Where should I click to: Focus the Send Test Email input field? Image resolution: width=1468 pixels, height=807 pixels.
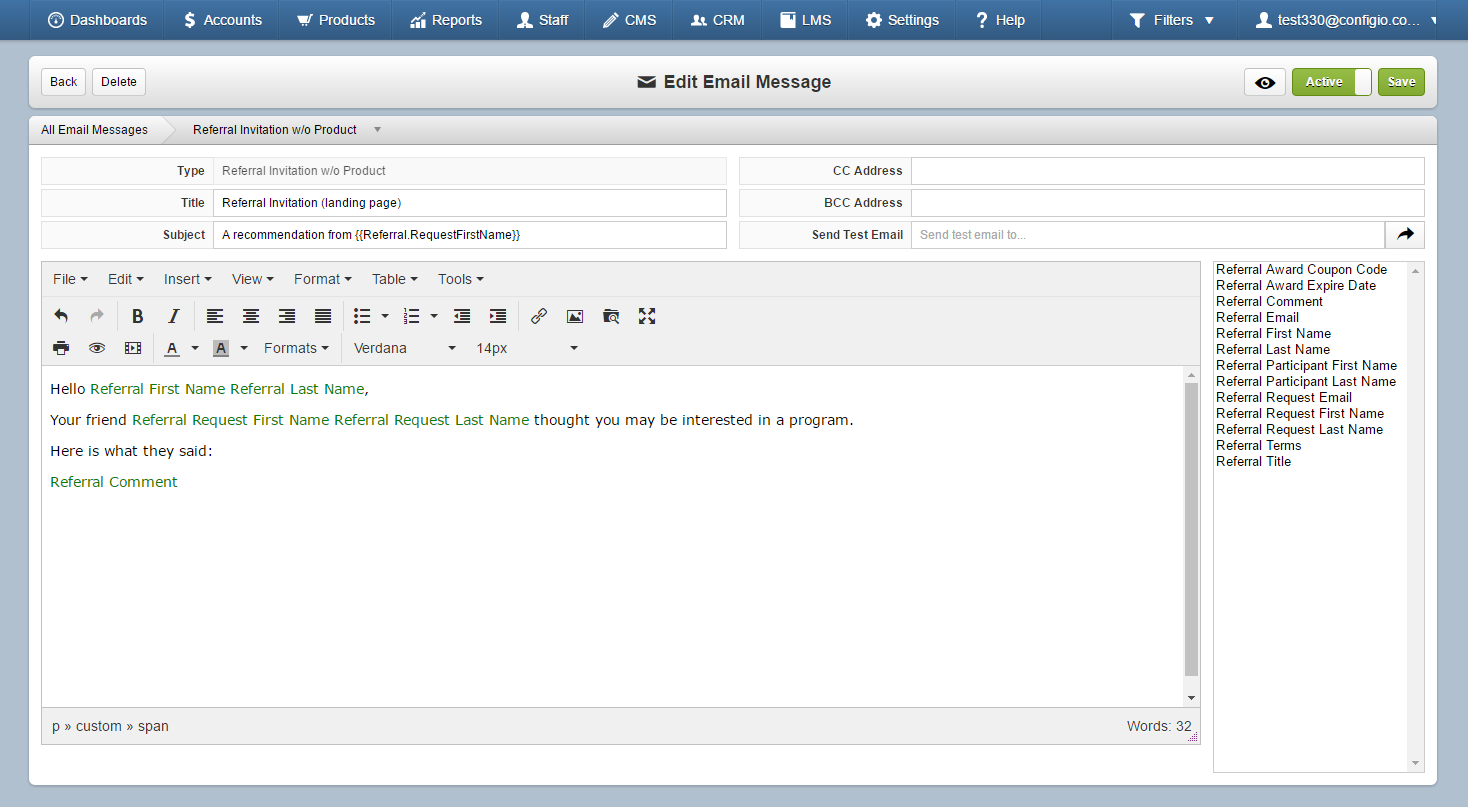(1147, 235)
